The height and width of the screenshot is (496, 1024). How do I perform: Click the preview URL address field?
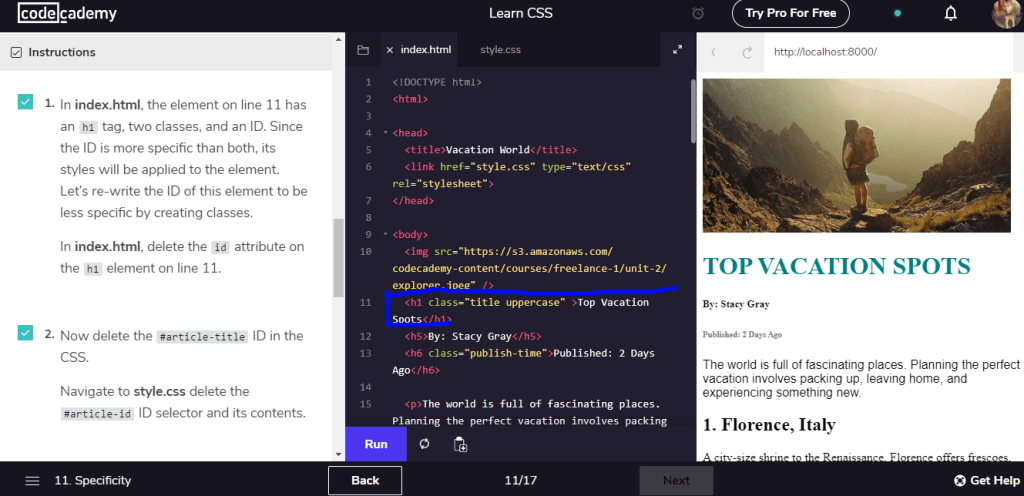point(890,52)
